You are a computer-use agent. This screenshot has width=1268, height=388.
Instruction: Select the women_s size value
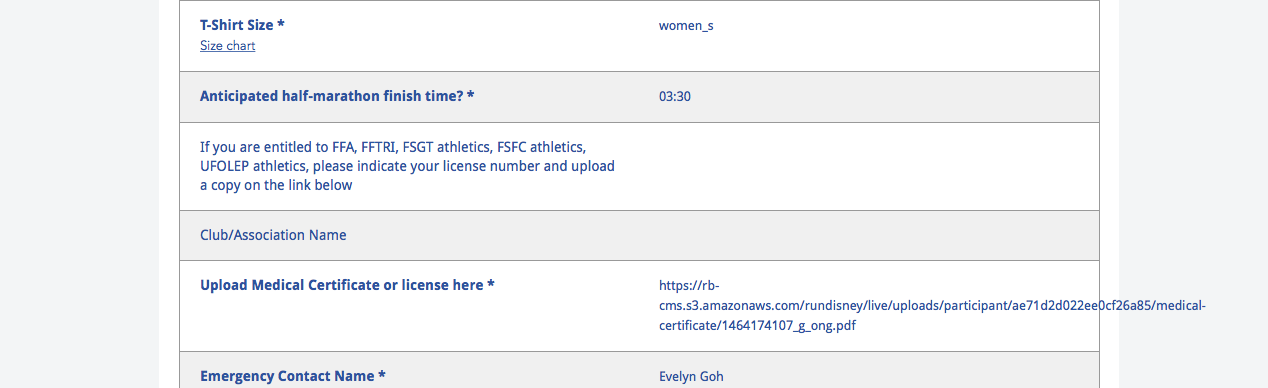(686, 26)
